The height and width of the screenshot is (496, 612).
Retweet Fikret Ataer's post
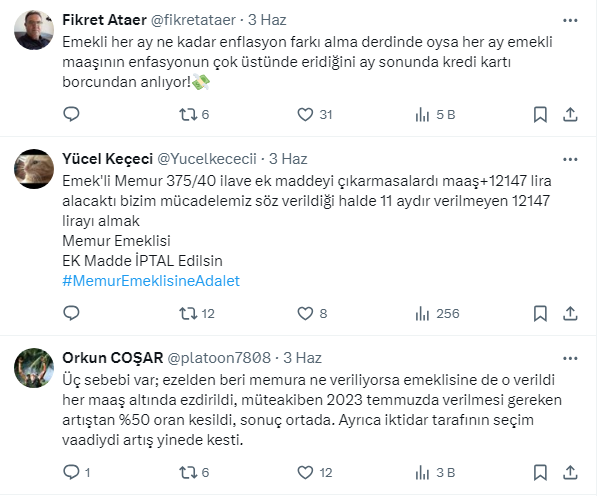187,115
